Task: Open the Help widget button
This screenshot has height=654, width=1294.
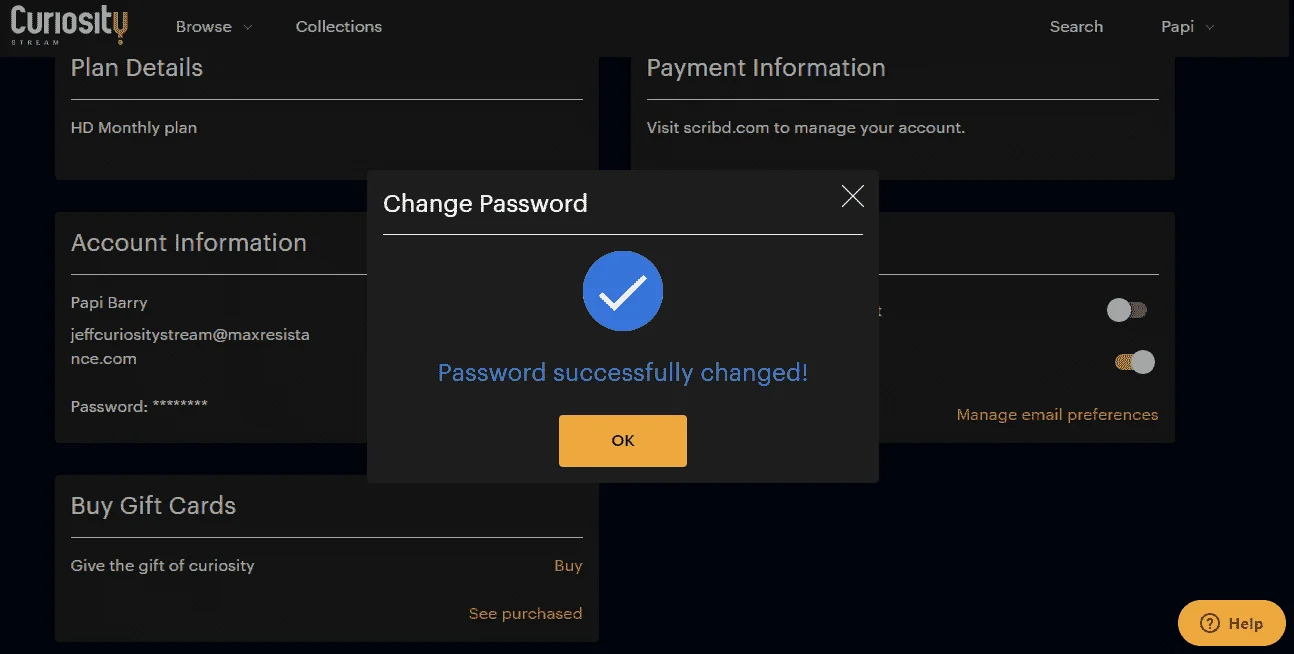Action: coord(1232,623)
